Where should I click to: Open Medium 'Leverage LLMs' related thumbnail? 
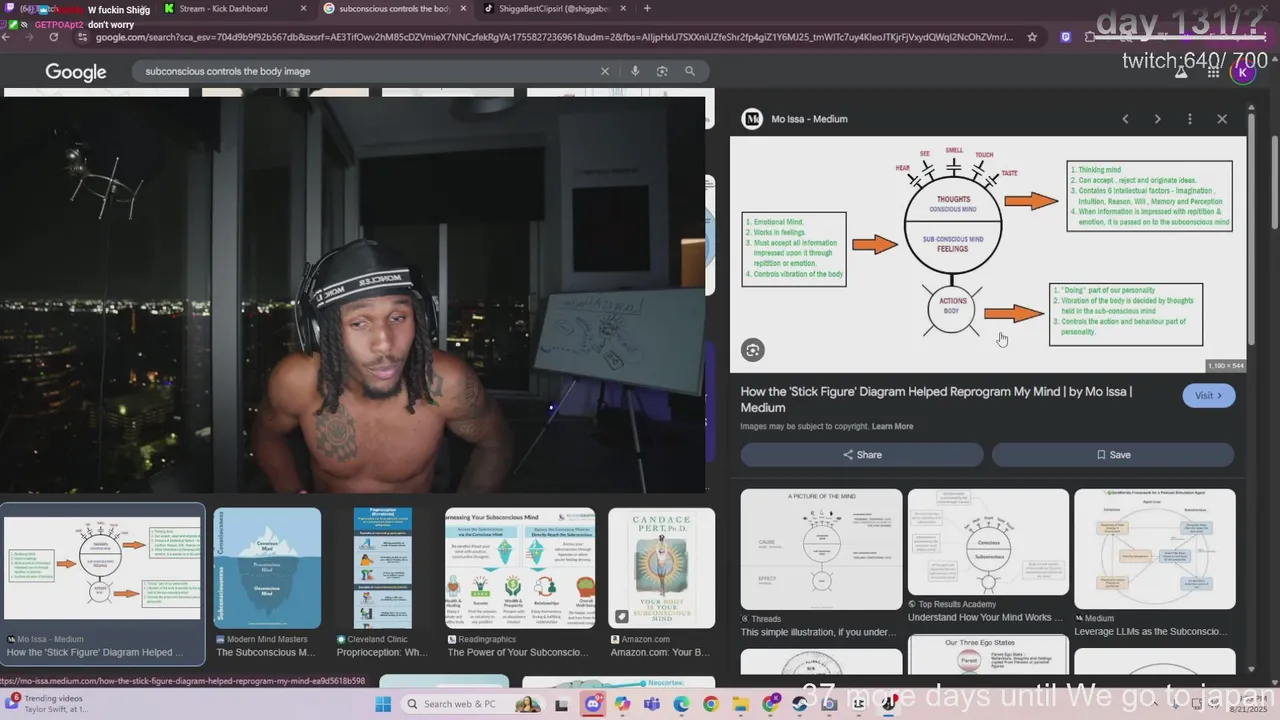(1155, 549)
